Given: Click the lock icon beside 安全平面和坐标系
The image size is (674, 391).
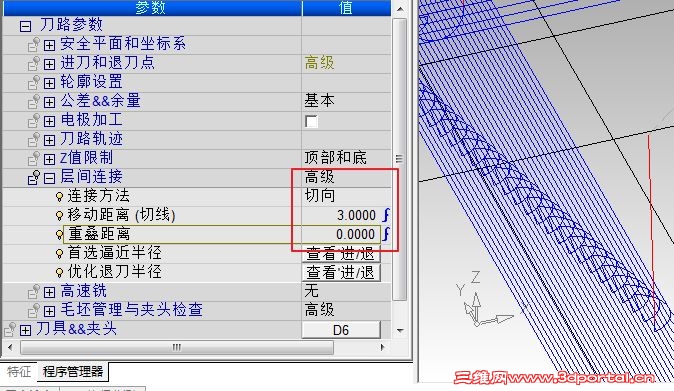Looking at the screenshot, I should pyautogui.click(x=34, y=44).
